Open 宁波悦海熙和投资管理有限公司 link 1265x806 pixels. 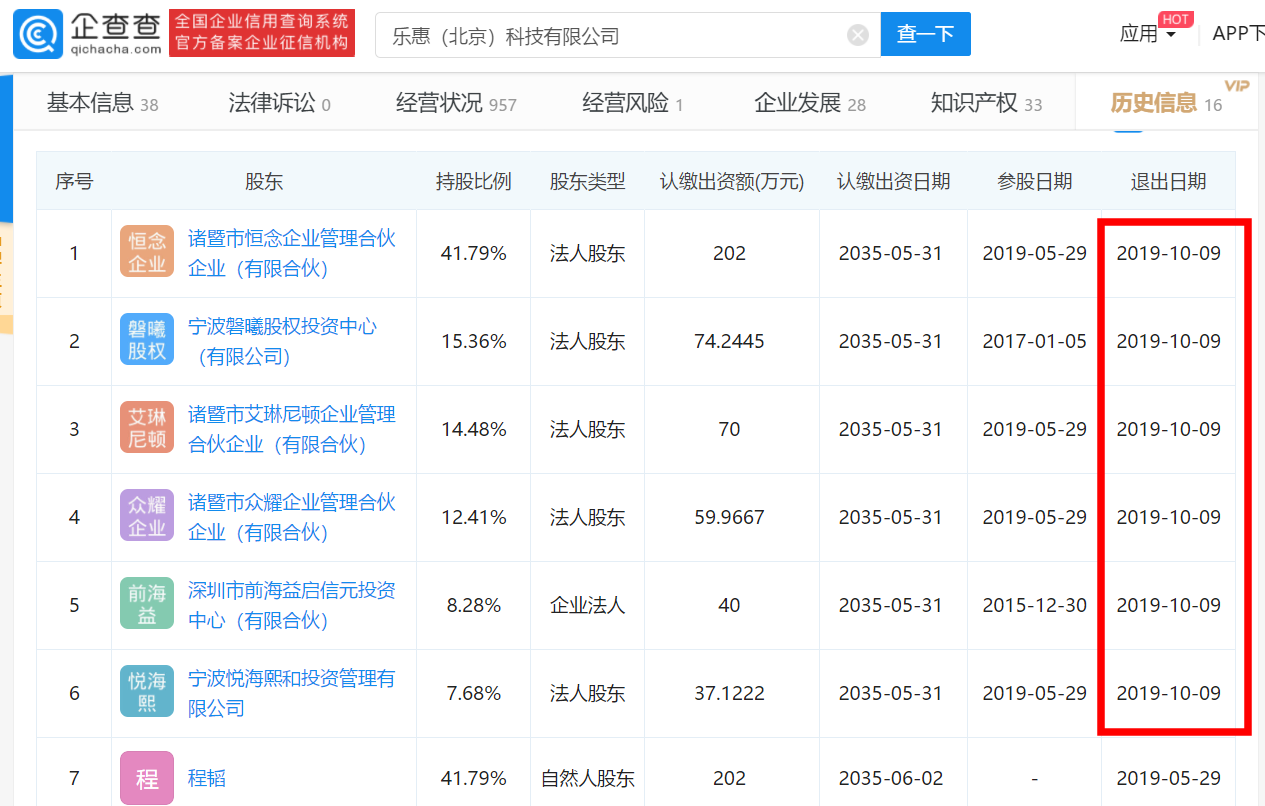click(x=292, y=694)
